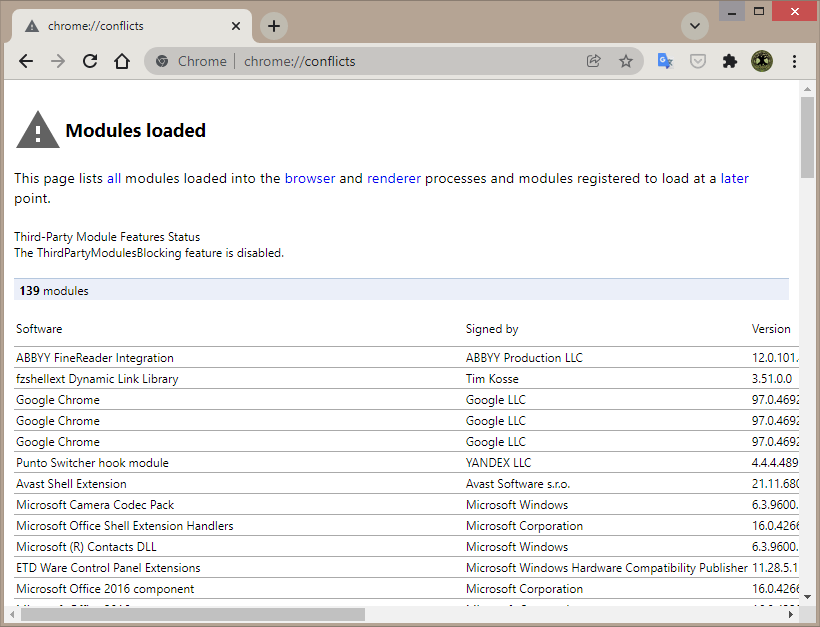Viewport: 820px width, 627px height.
Task: Click the scroll left arrow
Action: click(x=11, y=614)
